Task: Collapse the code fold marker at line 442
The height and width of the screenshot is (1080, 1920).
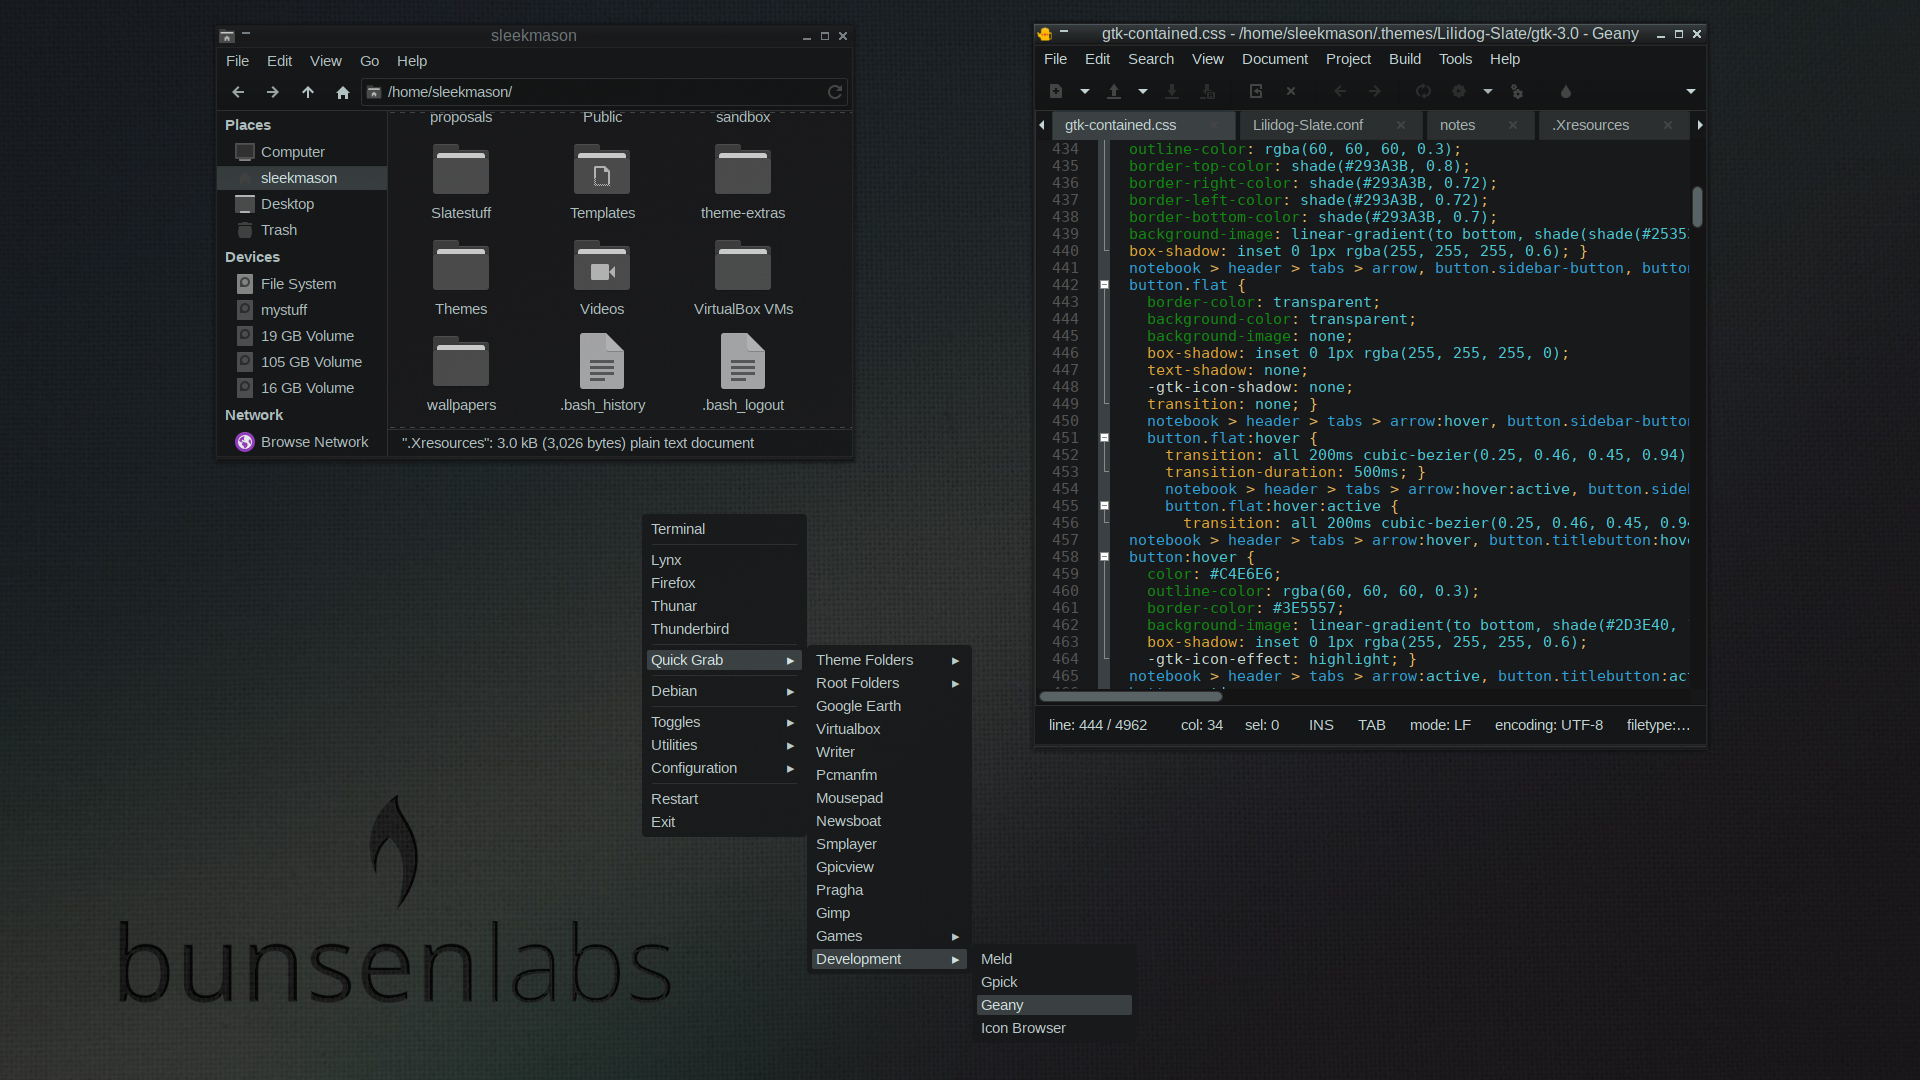Action: click(x=1105, y=285)
